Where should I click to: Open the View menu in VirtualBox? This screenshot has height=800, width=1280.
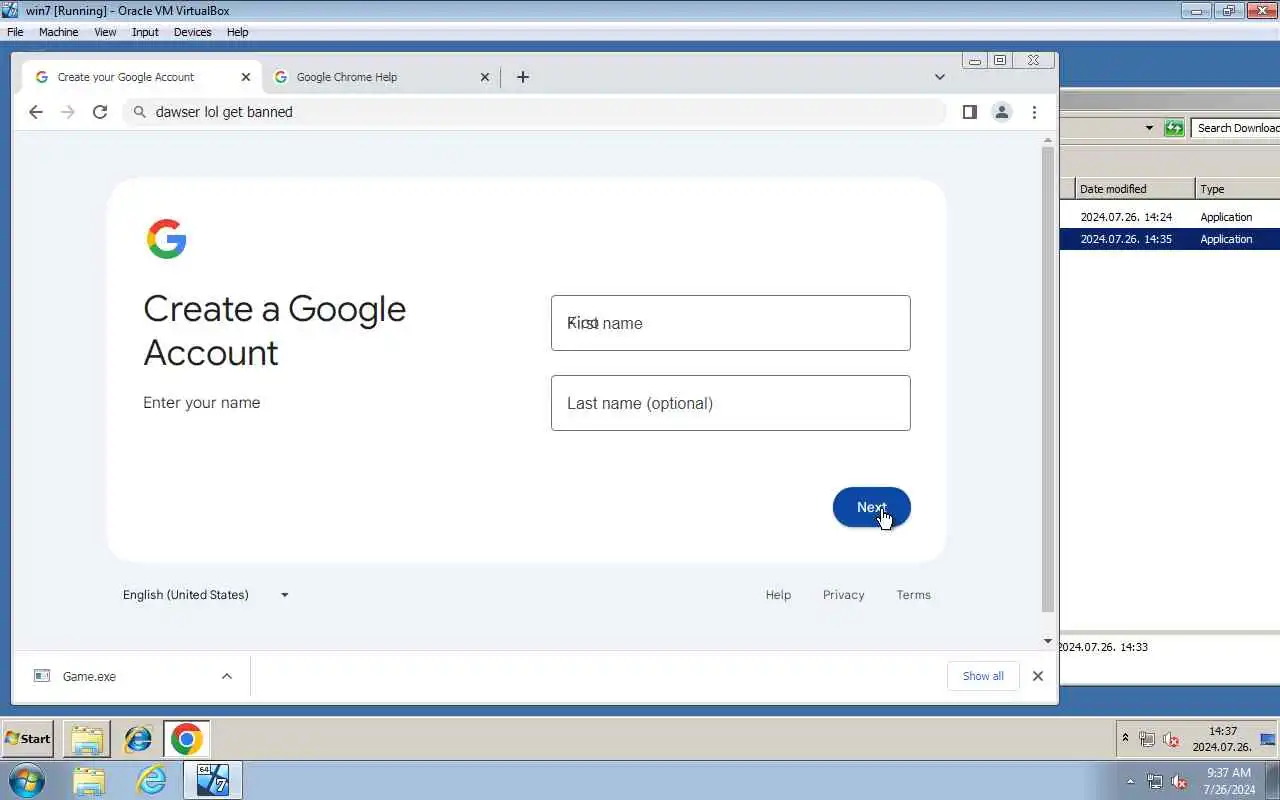105,32
